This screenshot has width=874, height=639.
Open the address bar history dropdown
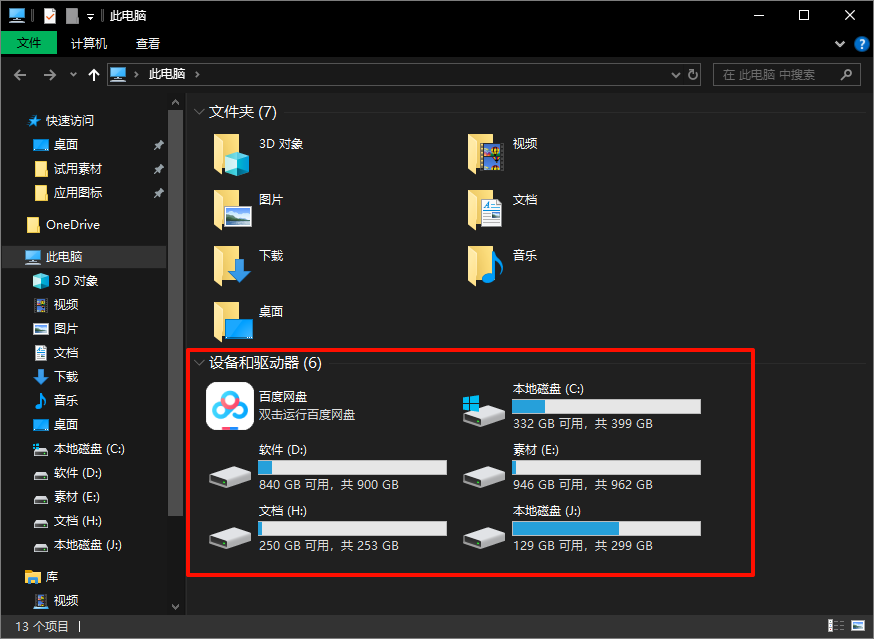click(x=676, y=75)
